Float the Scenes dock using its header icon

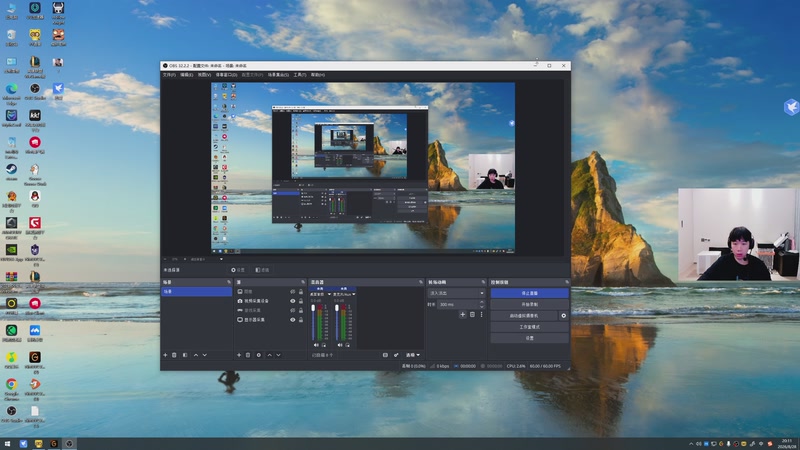(229, 282)
